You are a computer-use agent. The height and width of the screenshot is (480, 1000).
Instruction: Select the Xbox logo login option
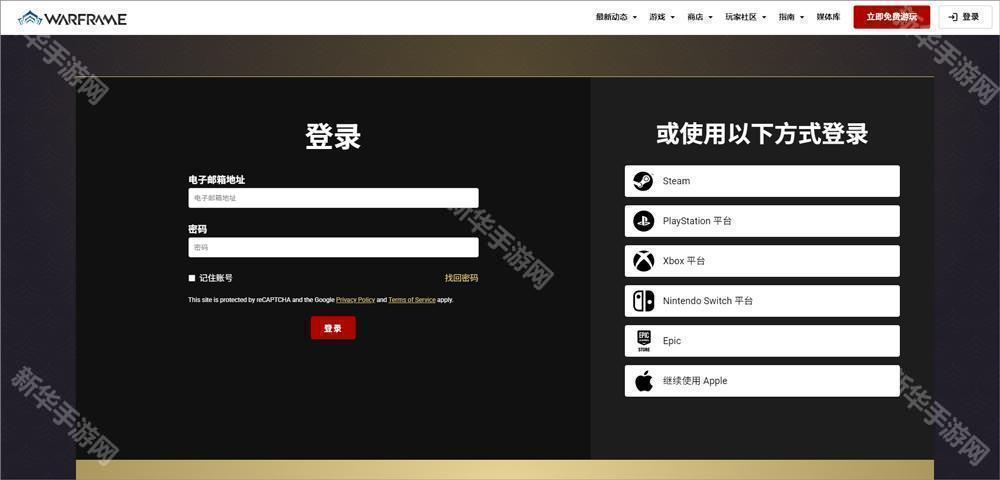coord(643,261)
